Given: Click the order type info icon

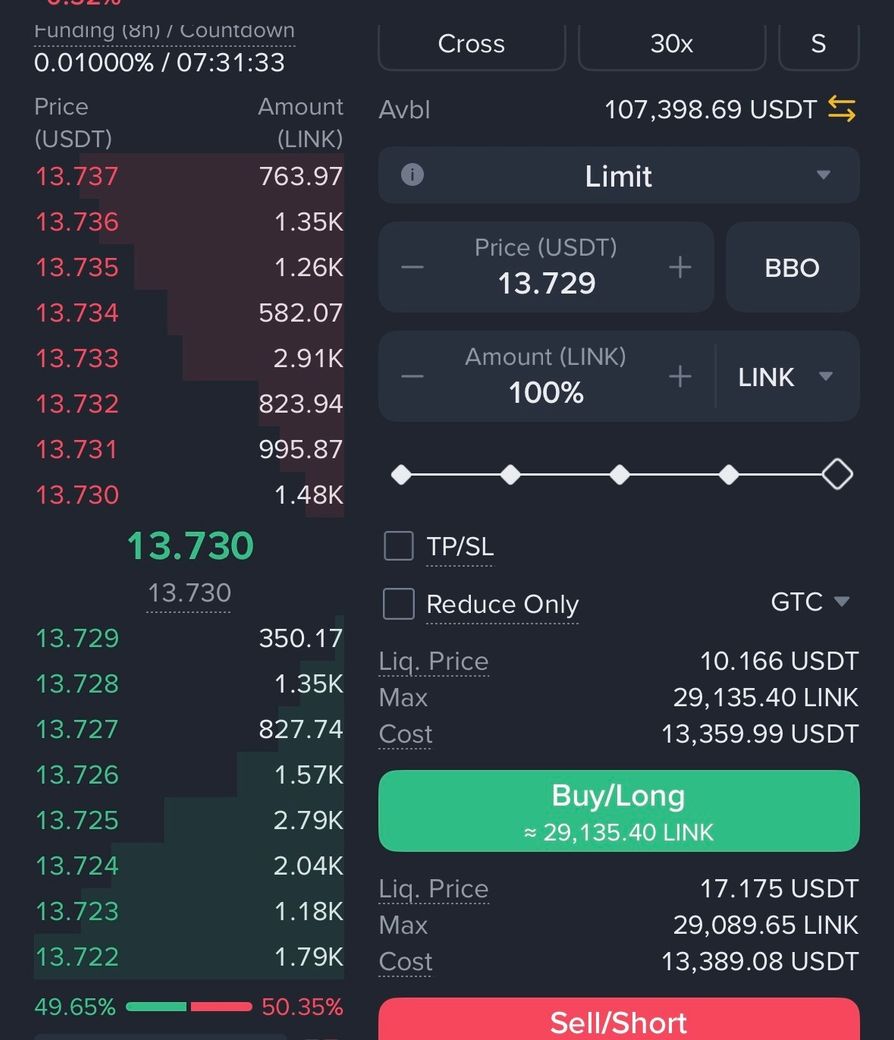Looking at the screenshot, I should coord(412,175).
